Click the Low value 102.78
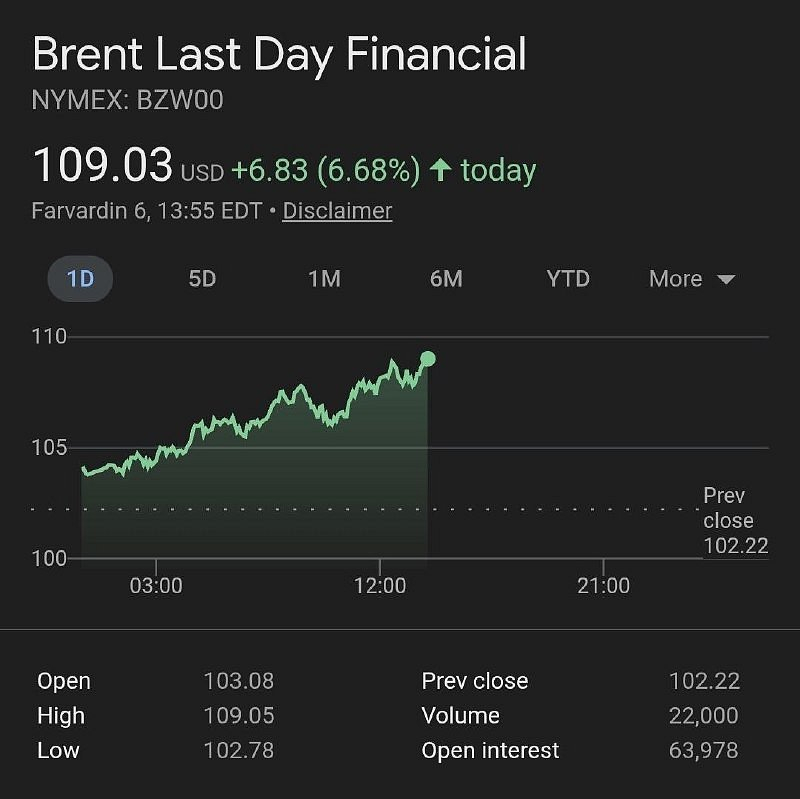 click(238, 750)
